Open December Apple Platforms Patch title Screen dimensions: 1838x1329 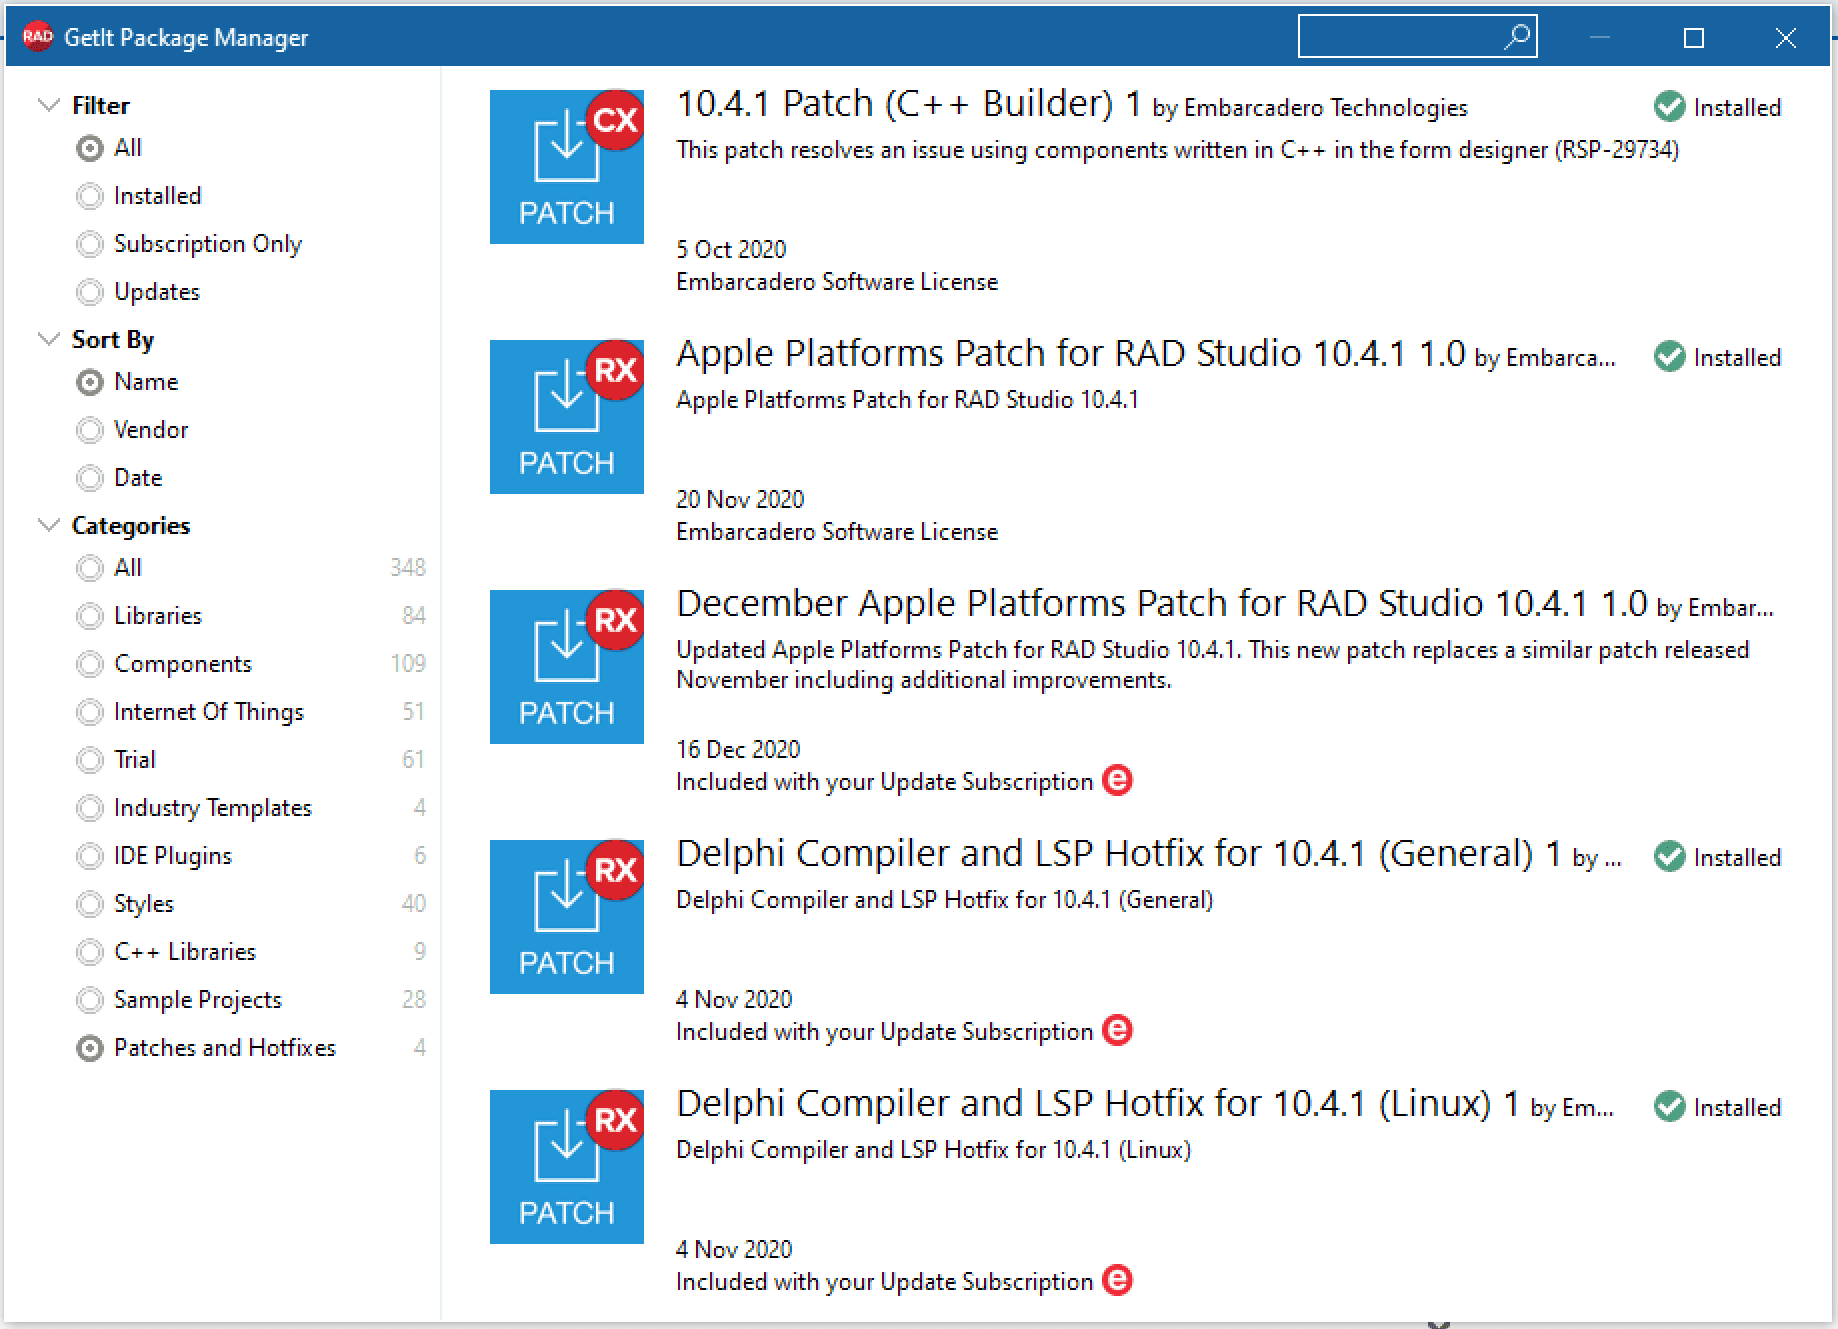coord(1161,603)
